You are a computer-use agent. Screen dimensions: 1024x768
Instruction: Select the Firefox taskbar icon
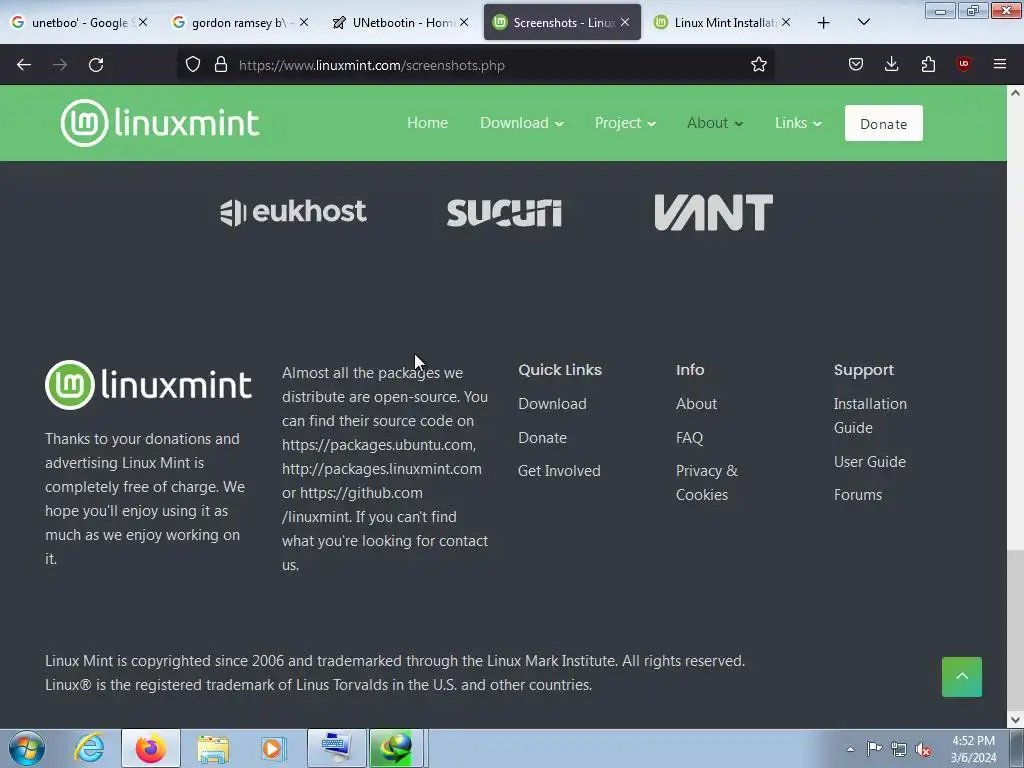pyautogui.click(x=151, y=748)
